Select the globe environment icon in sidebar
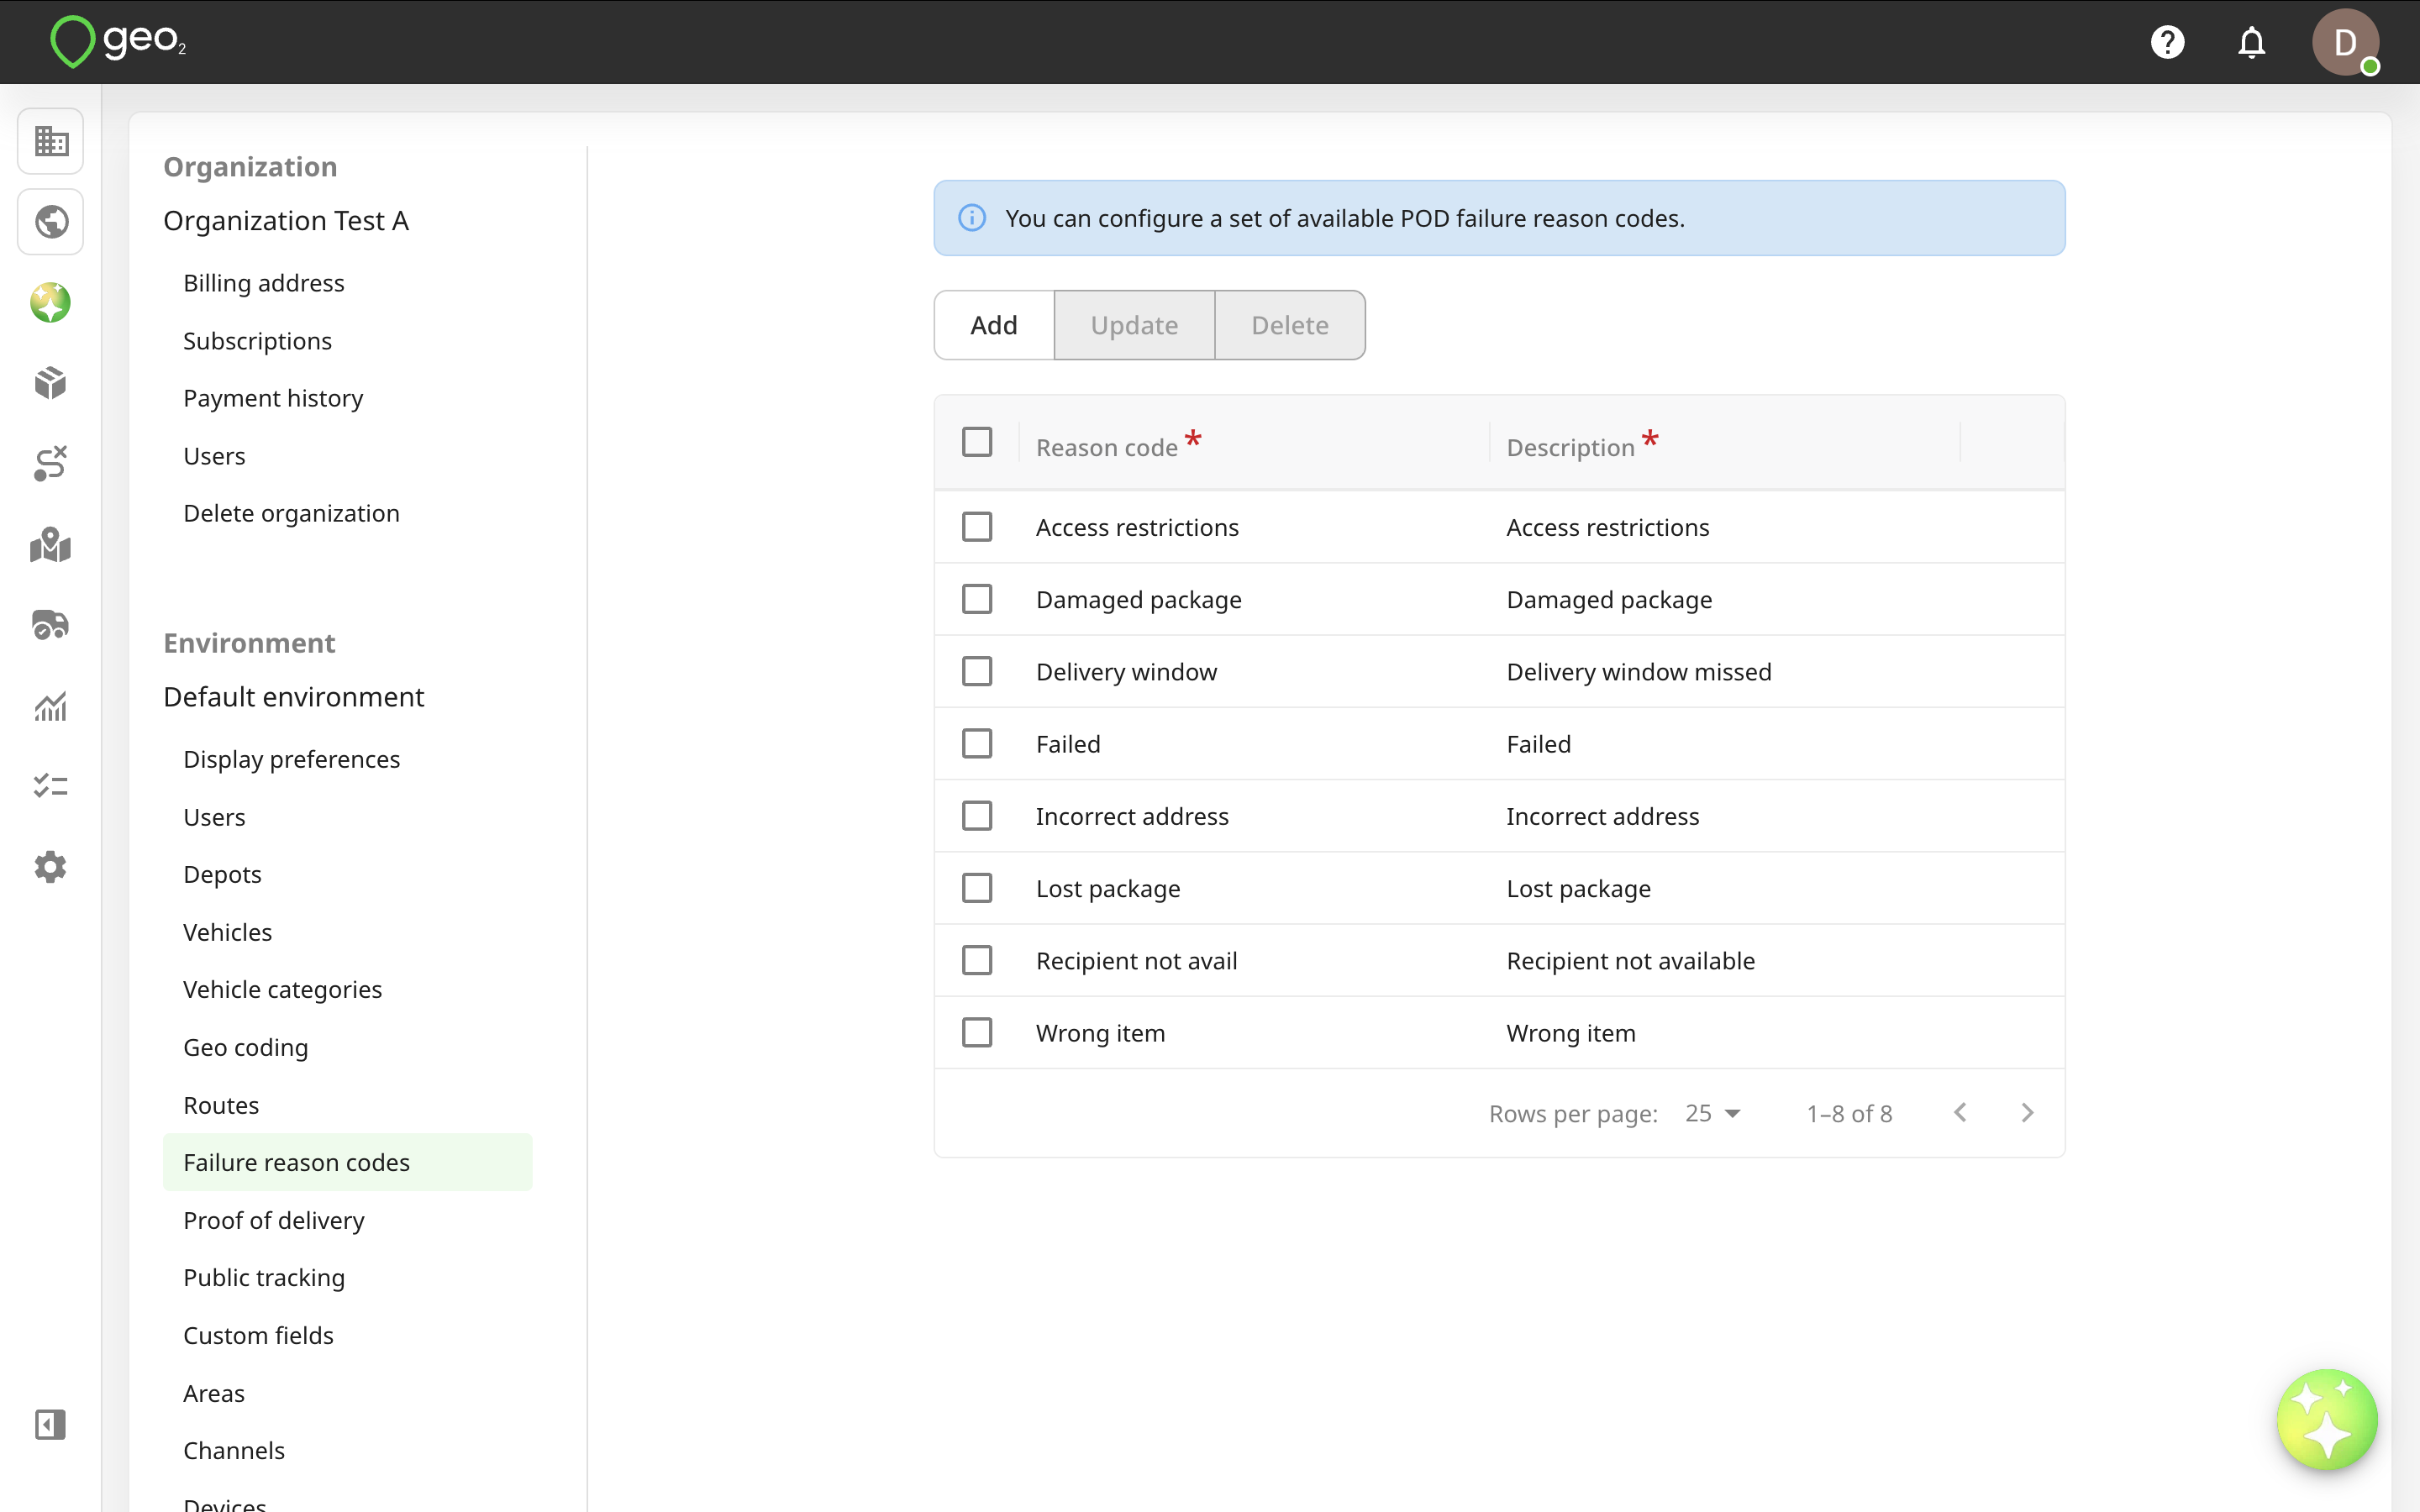 click(x=51, y=222)
